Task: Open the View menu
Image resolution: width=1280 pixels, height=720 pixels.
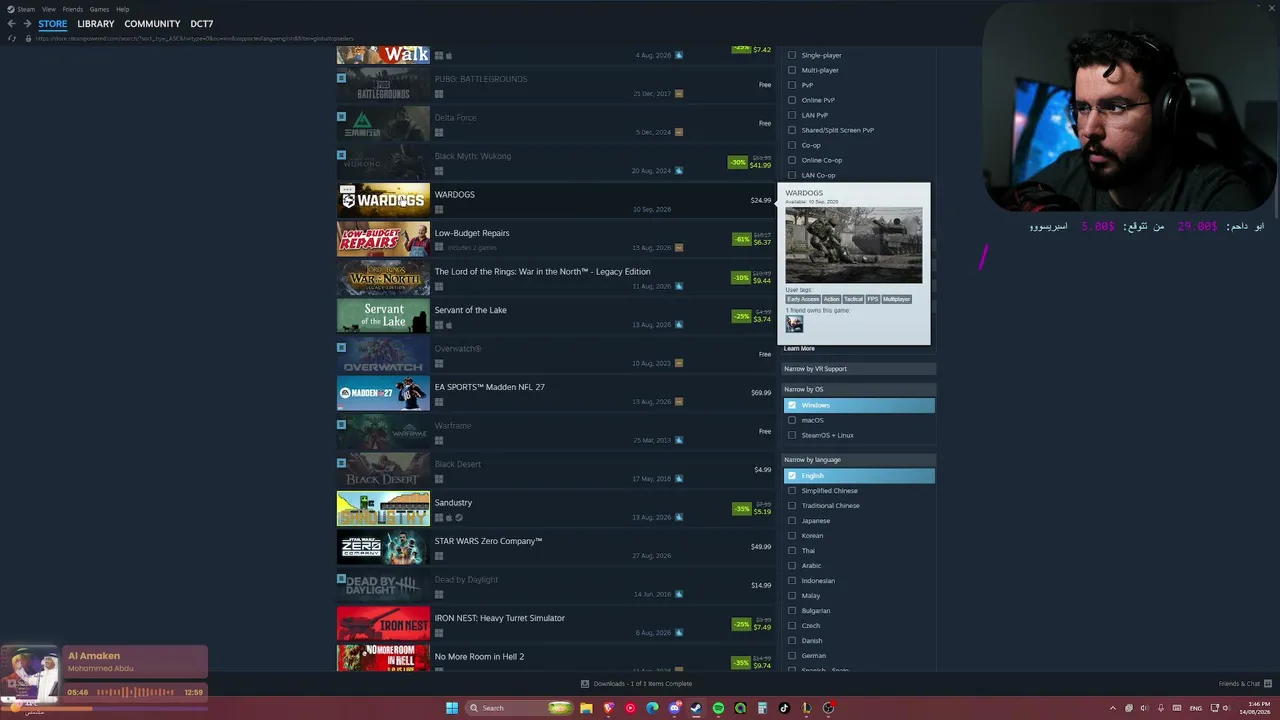Action: pyautogui.click(x=48, y=9)
